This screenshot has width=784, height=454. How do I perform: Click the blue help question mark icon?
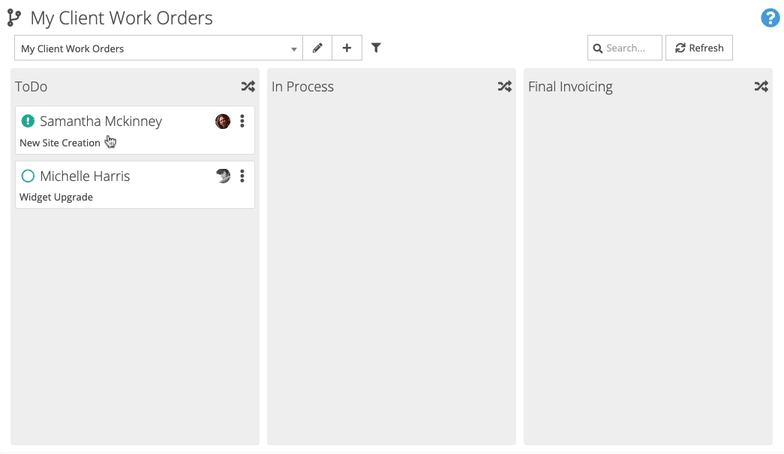point(770,18)
